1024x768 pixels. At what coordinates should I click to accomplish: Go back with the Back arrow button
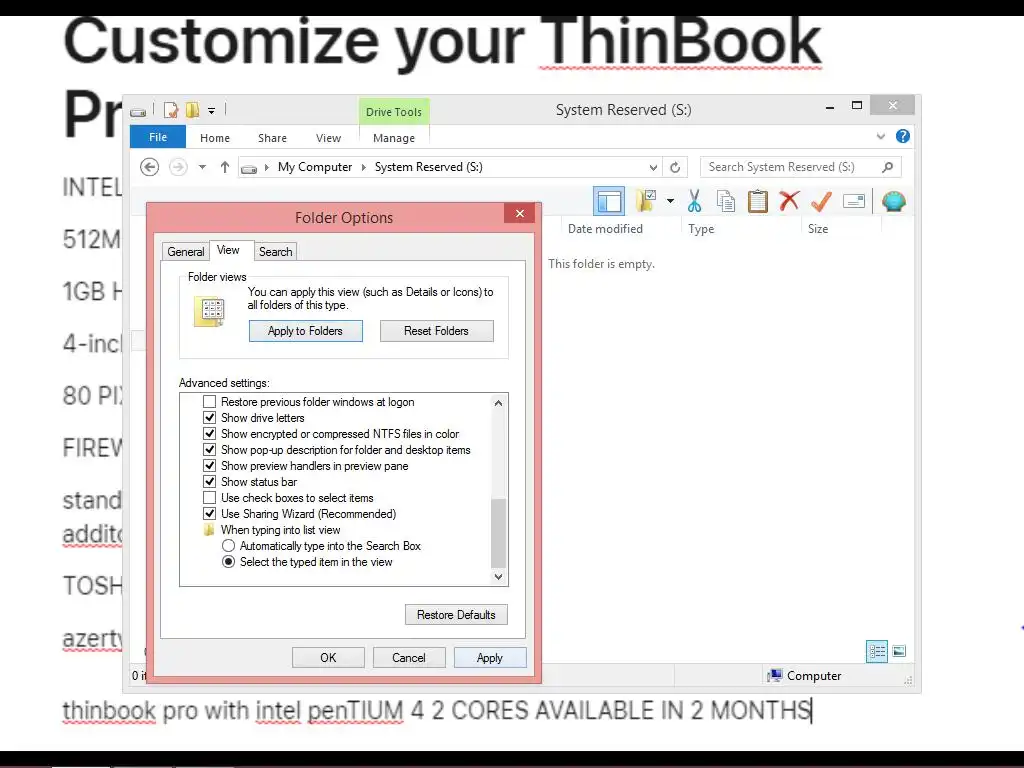coord(150,167)
